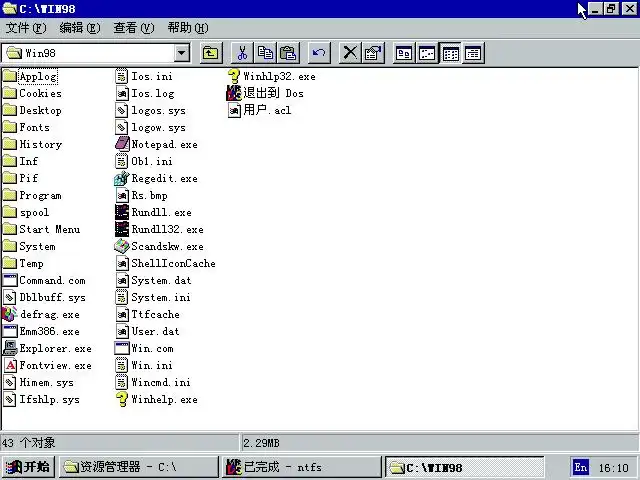Select the 退出到 Dos shortcut icon

coord(234,93)
